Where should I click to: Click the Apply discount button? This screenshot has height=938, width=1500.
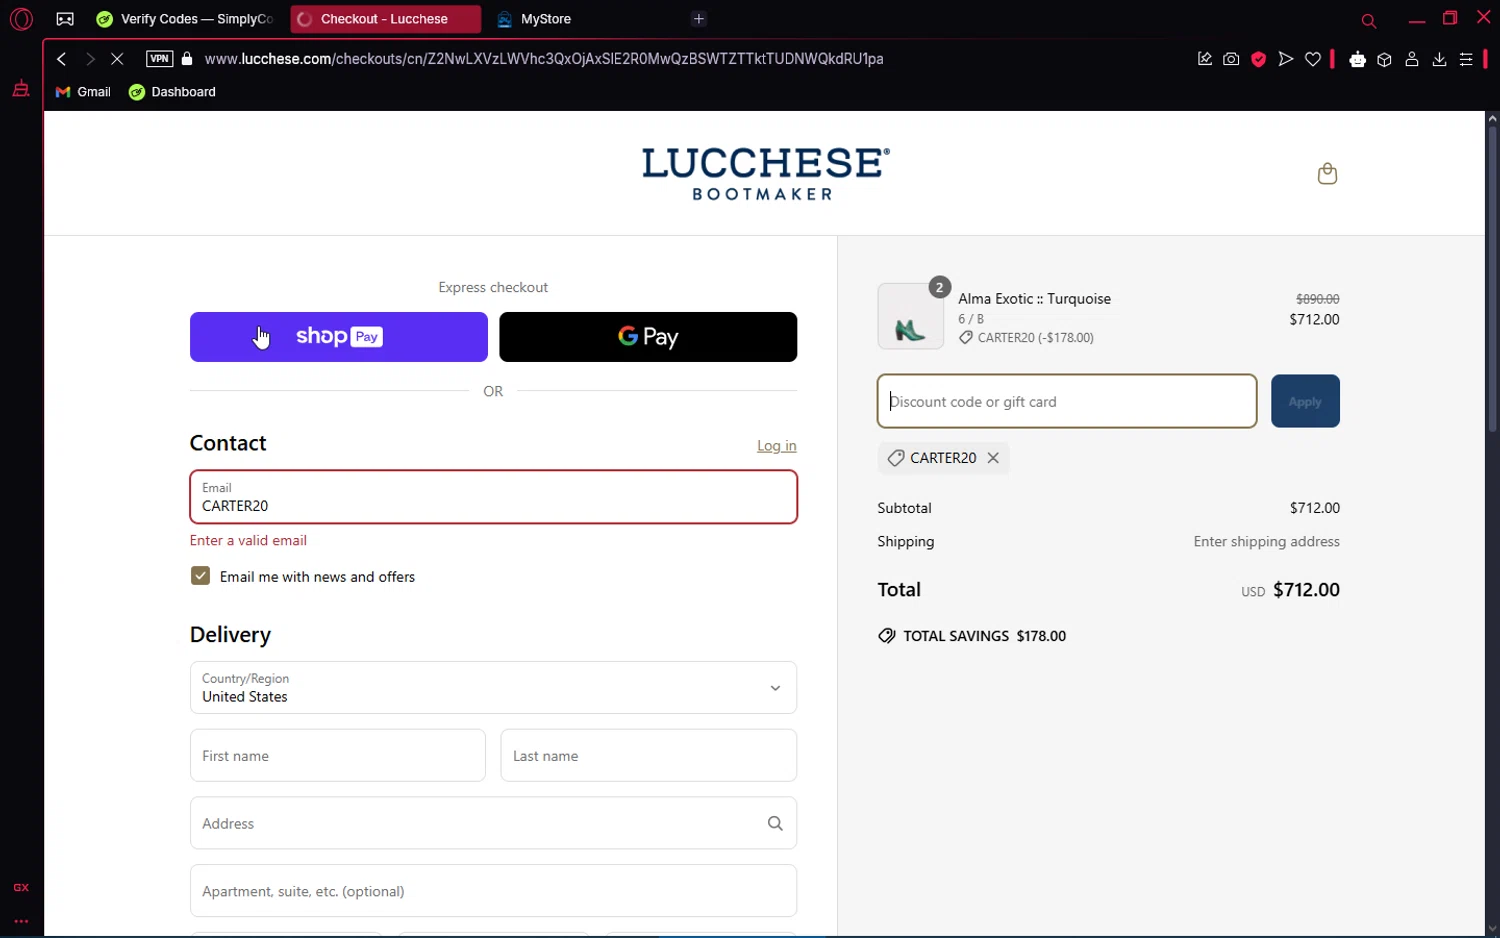click(x=1305, y=401)
